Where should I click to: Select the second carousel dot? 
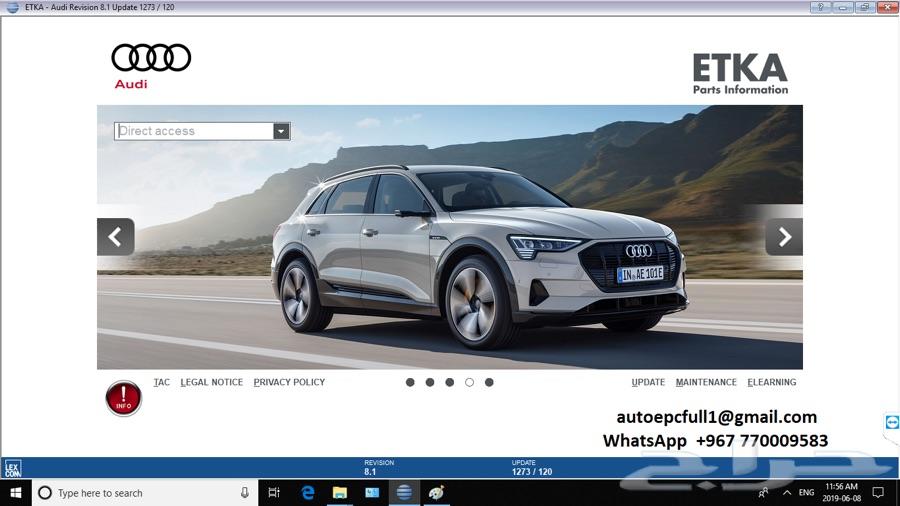pos(430,382)
